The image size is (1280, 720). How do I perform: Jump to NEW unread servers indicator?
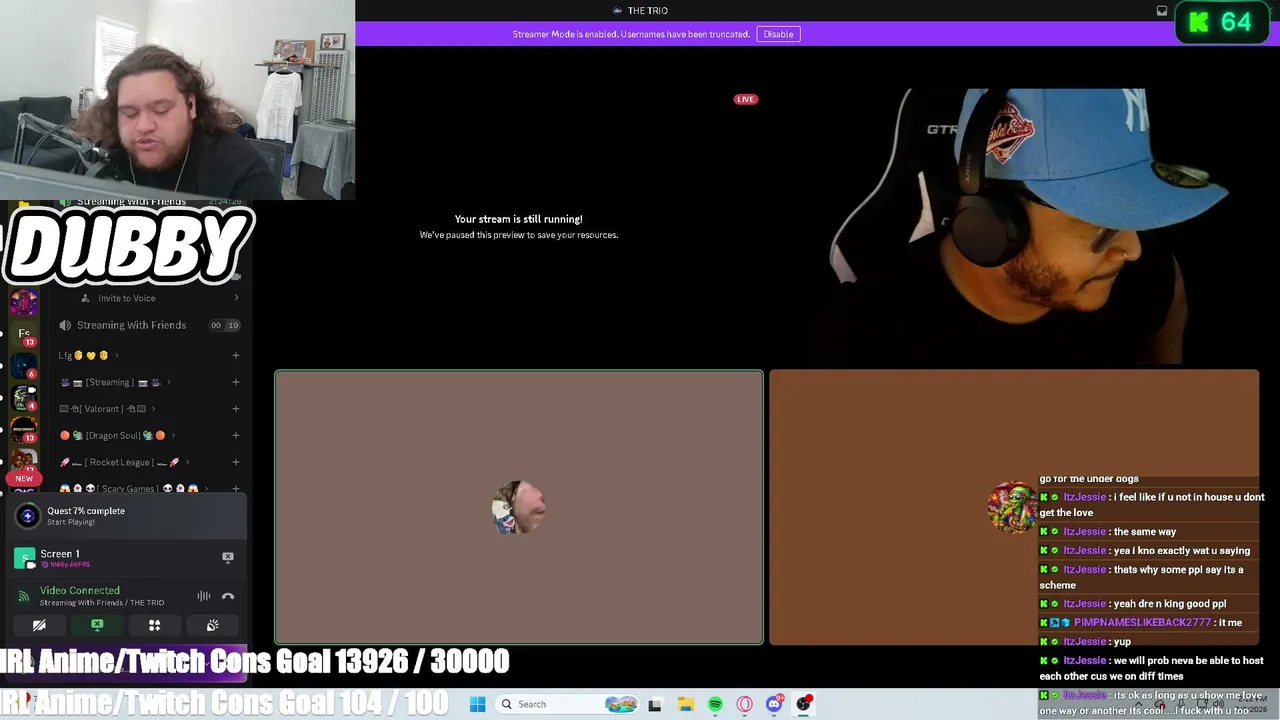[x=24, y=479]
